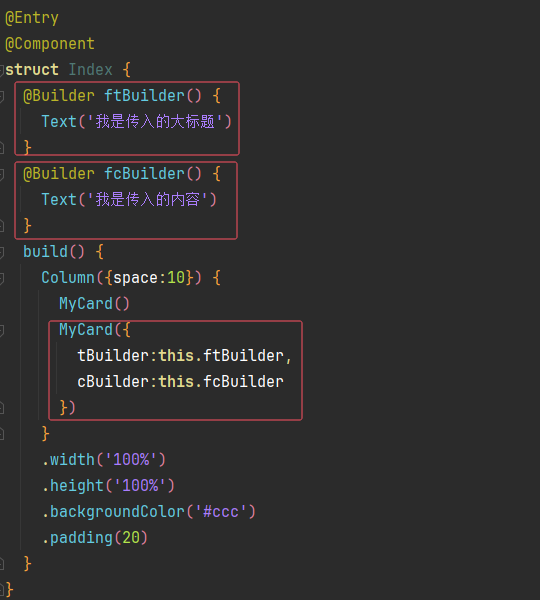This screenshot has height=600, width=540.
Task: Click the .height('100%') call
Action: click(108, 486)
